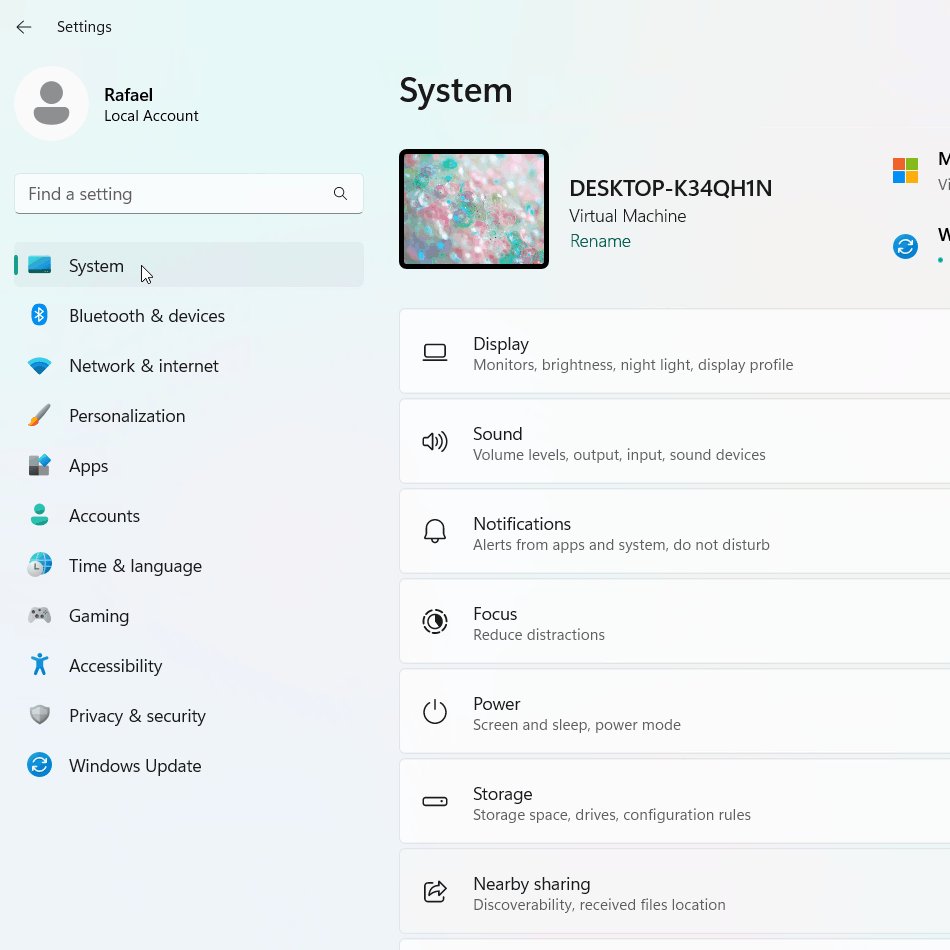Click the Time & language globe icon
The image size is (950, 950).
point(39,565)
